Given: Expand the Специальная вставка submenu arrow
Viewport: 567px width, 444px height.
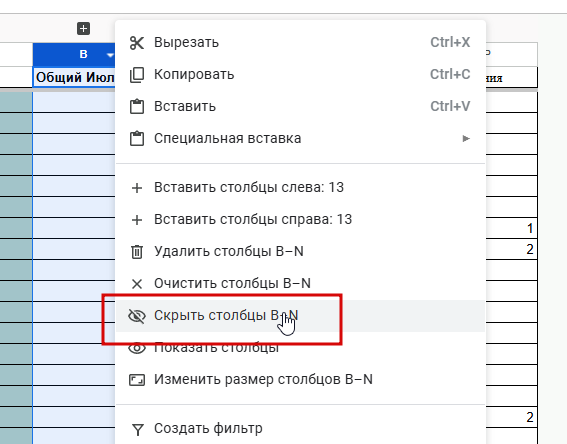Looking at the screenshot, I should point(466,138).
